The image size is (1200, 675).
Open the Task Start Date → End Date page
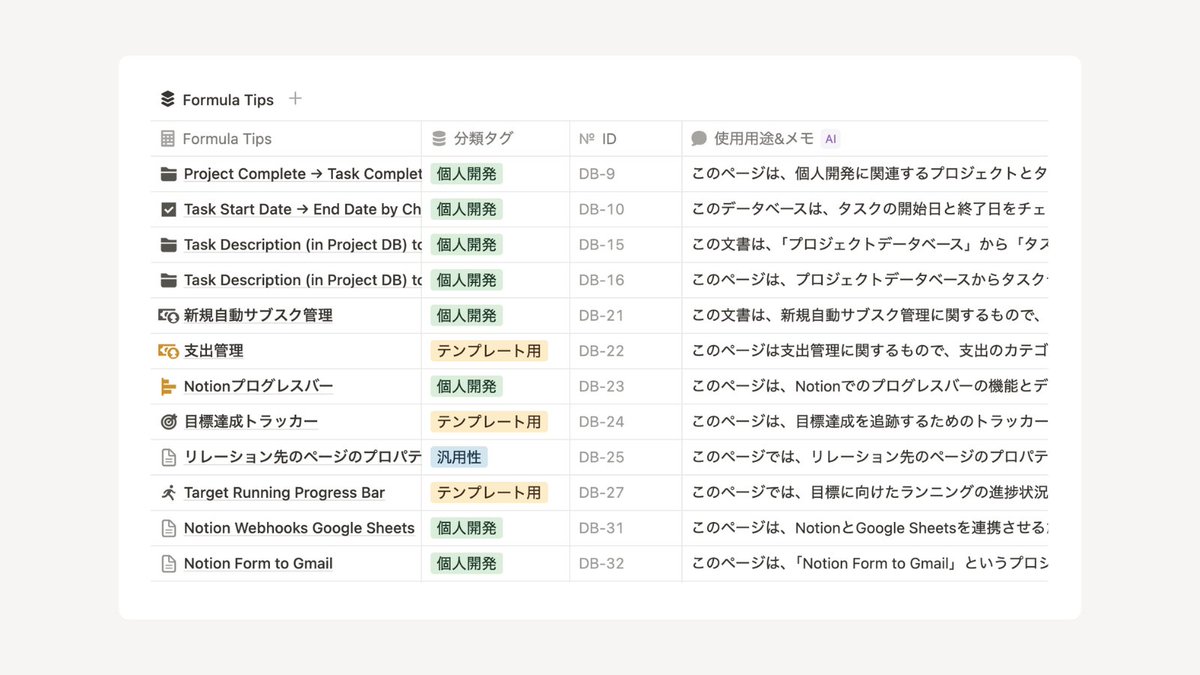[x=302, y=210]
